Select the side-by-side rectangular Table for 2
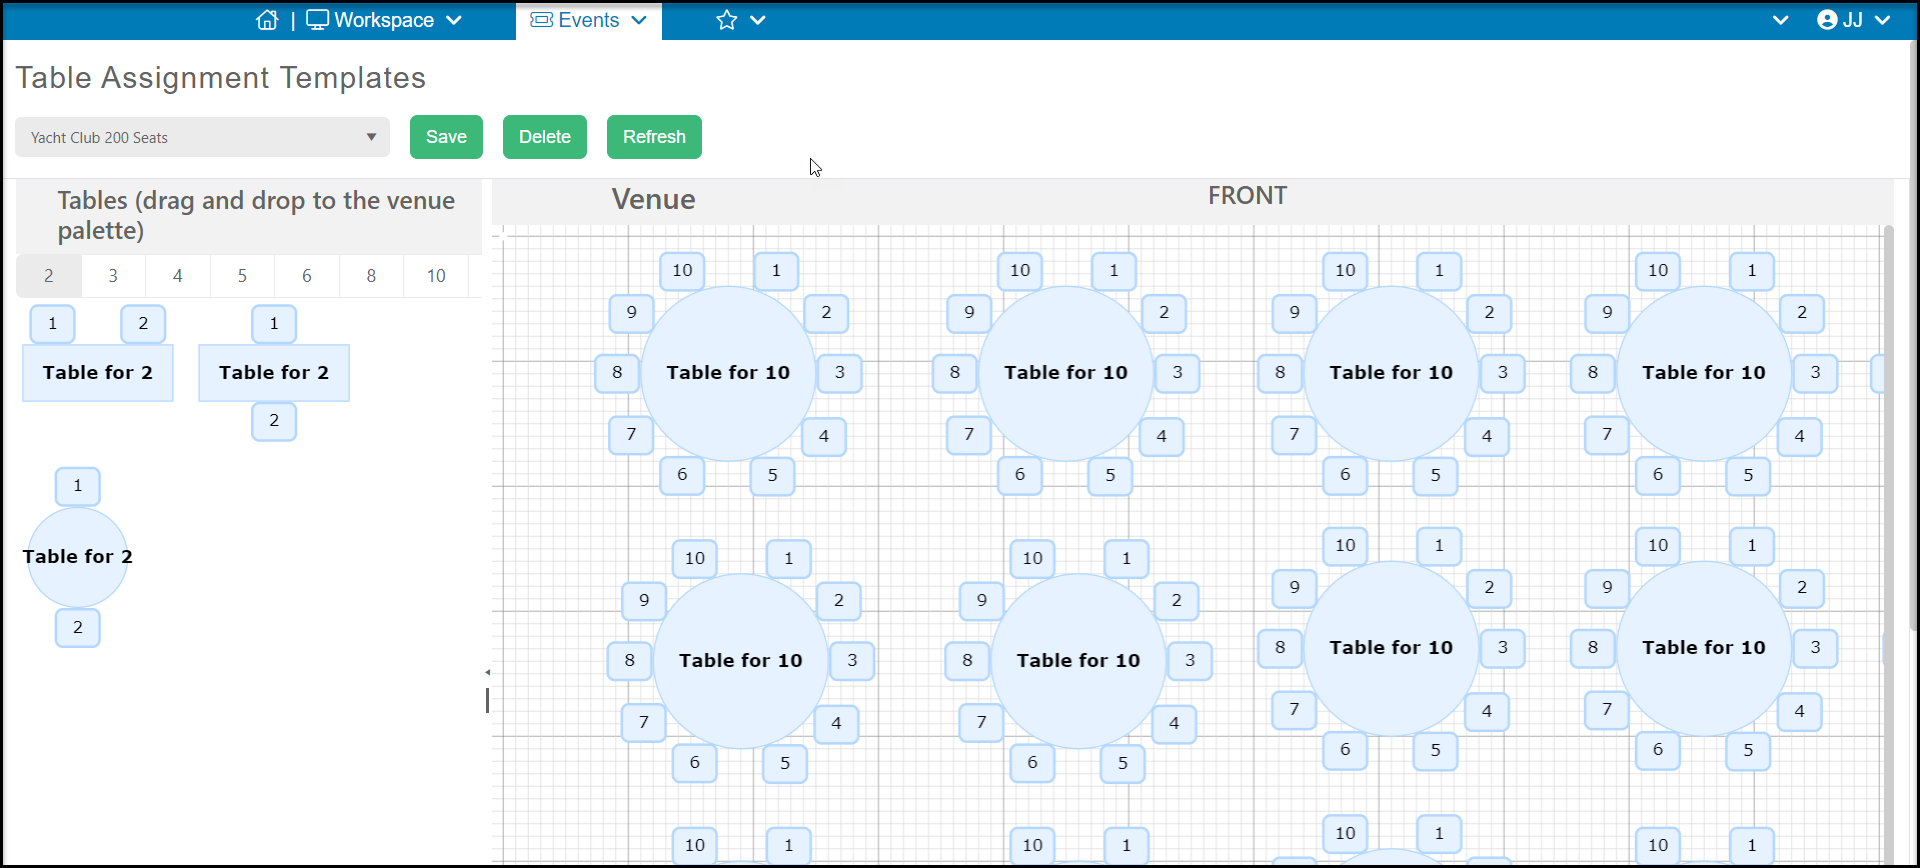1920x868 pixels. (x=98, y=373)
